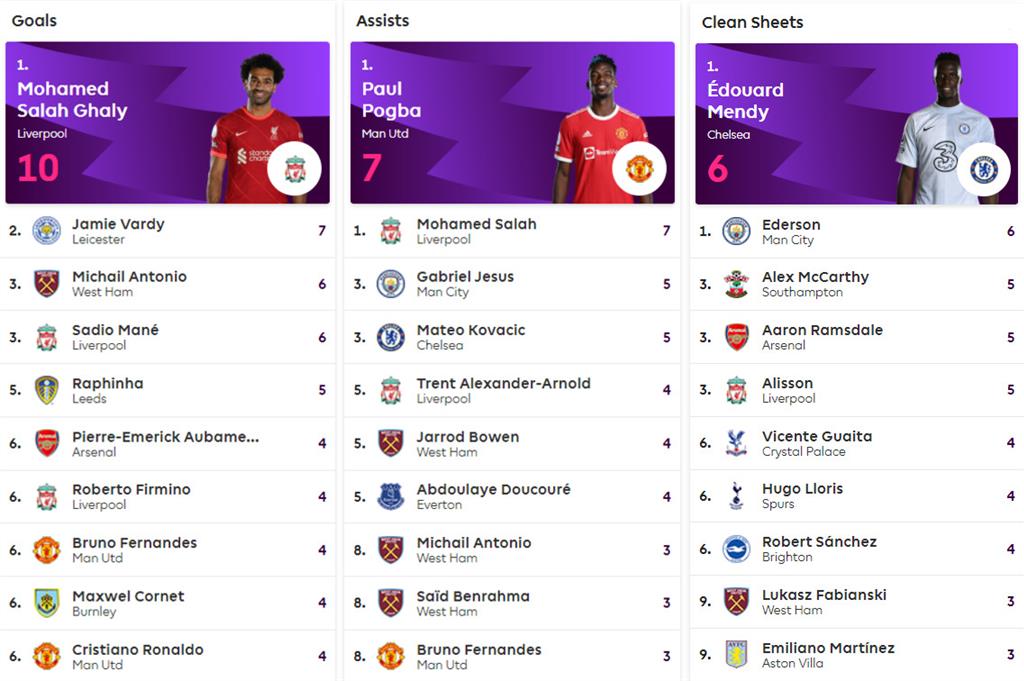Click the Clean Sheets section heading
1024x681 pixels.
[x=752, y=22]
